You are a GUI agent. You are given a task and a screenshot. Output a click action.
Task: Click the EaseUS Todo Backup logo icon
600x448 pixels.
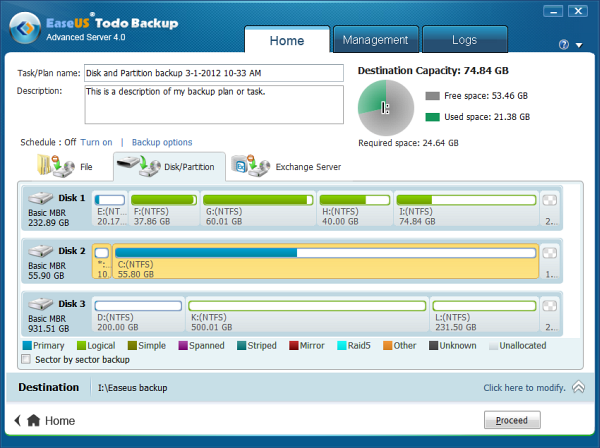(25, 28)
